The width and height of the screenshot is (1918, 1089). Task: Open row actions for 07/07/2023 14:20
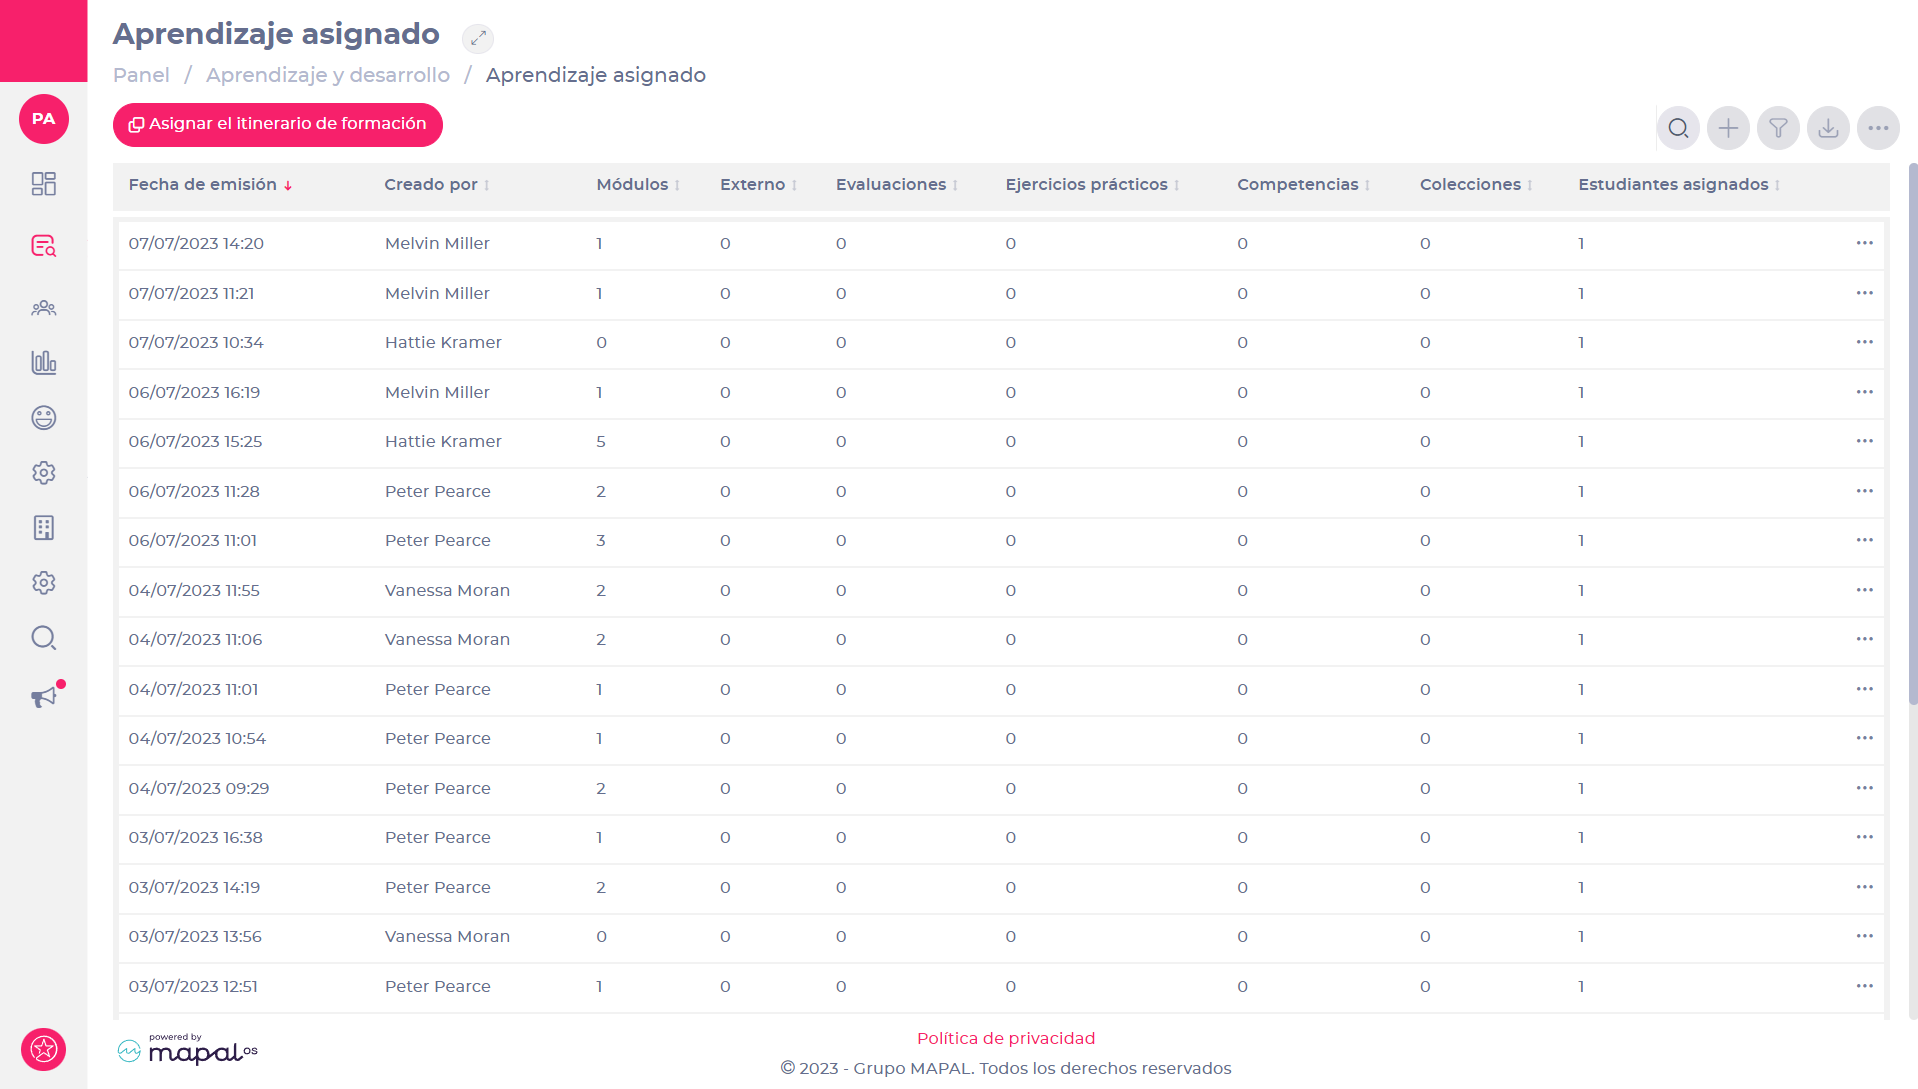(1864, 243)
